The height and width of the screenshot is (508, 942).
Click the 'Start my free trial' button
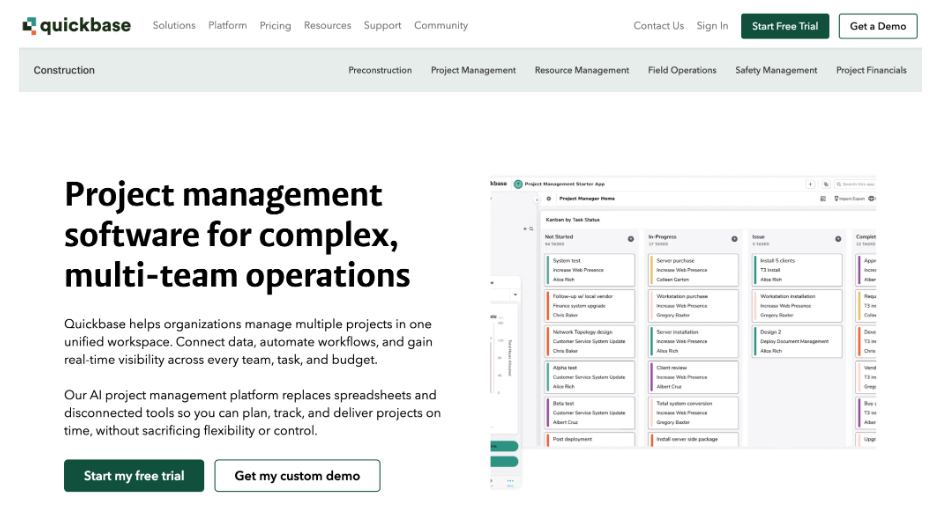click(134, 476)
